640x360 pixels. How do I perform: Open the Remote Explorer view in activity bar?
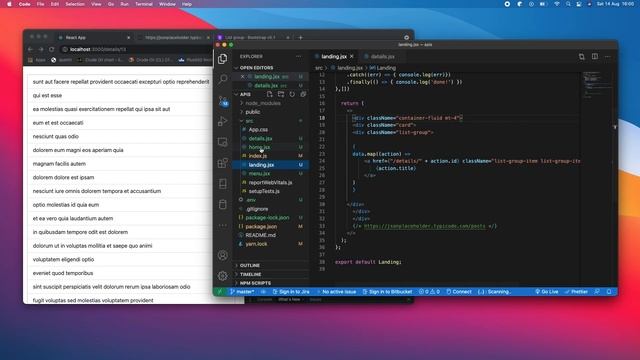coord(222,142)
